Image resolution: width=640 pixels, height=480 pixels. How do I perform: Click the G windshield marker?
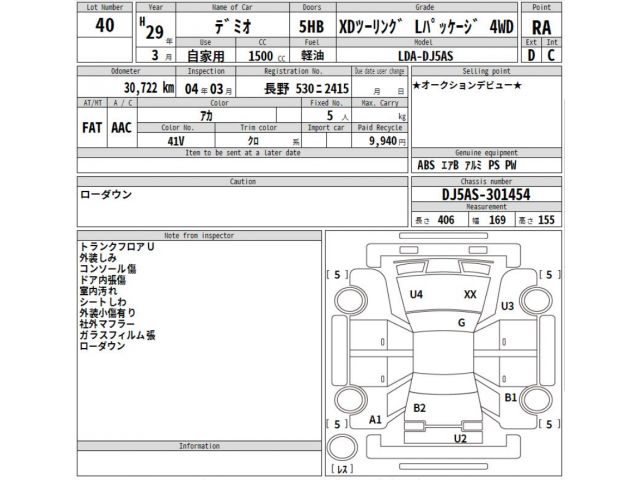click(461, 323)
